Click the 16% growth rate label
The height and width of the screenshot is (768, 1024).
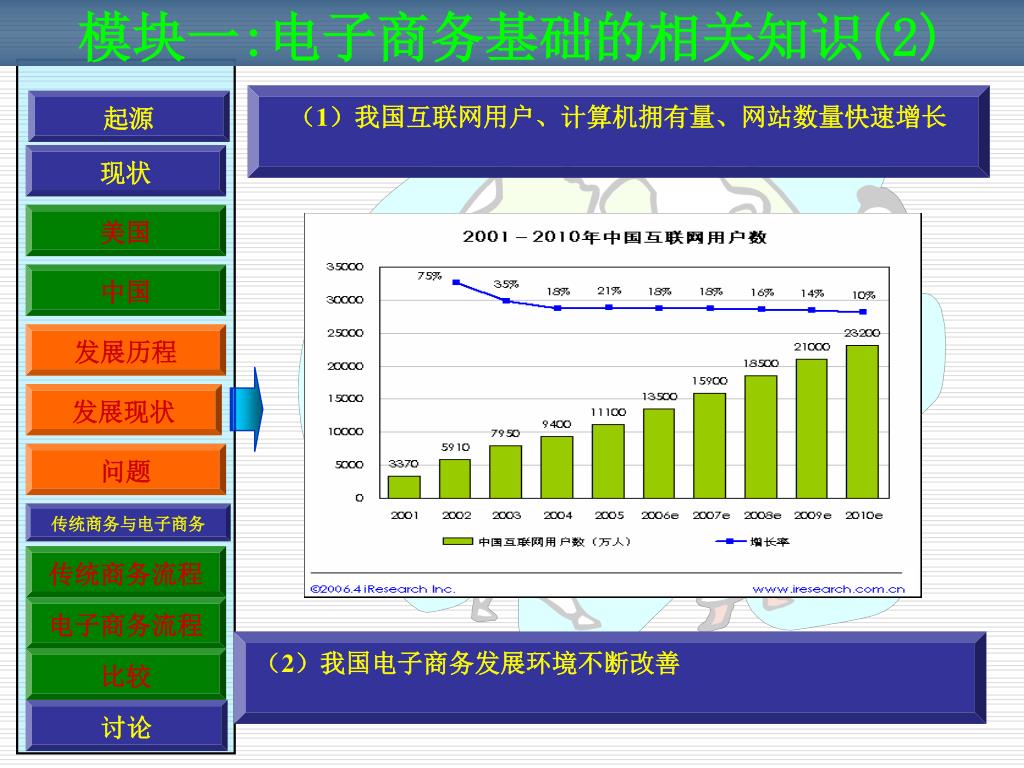coord(762,293)
